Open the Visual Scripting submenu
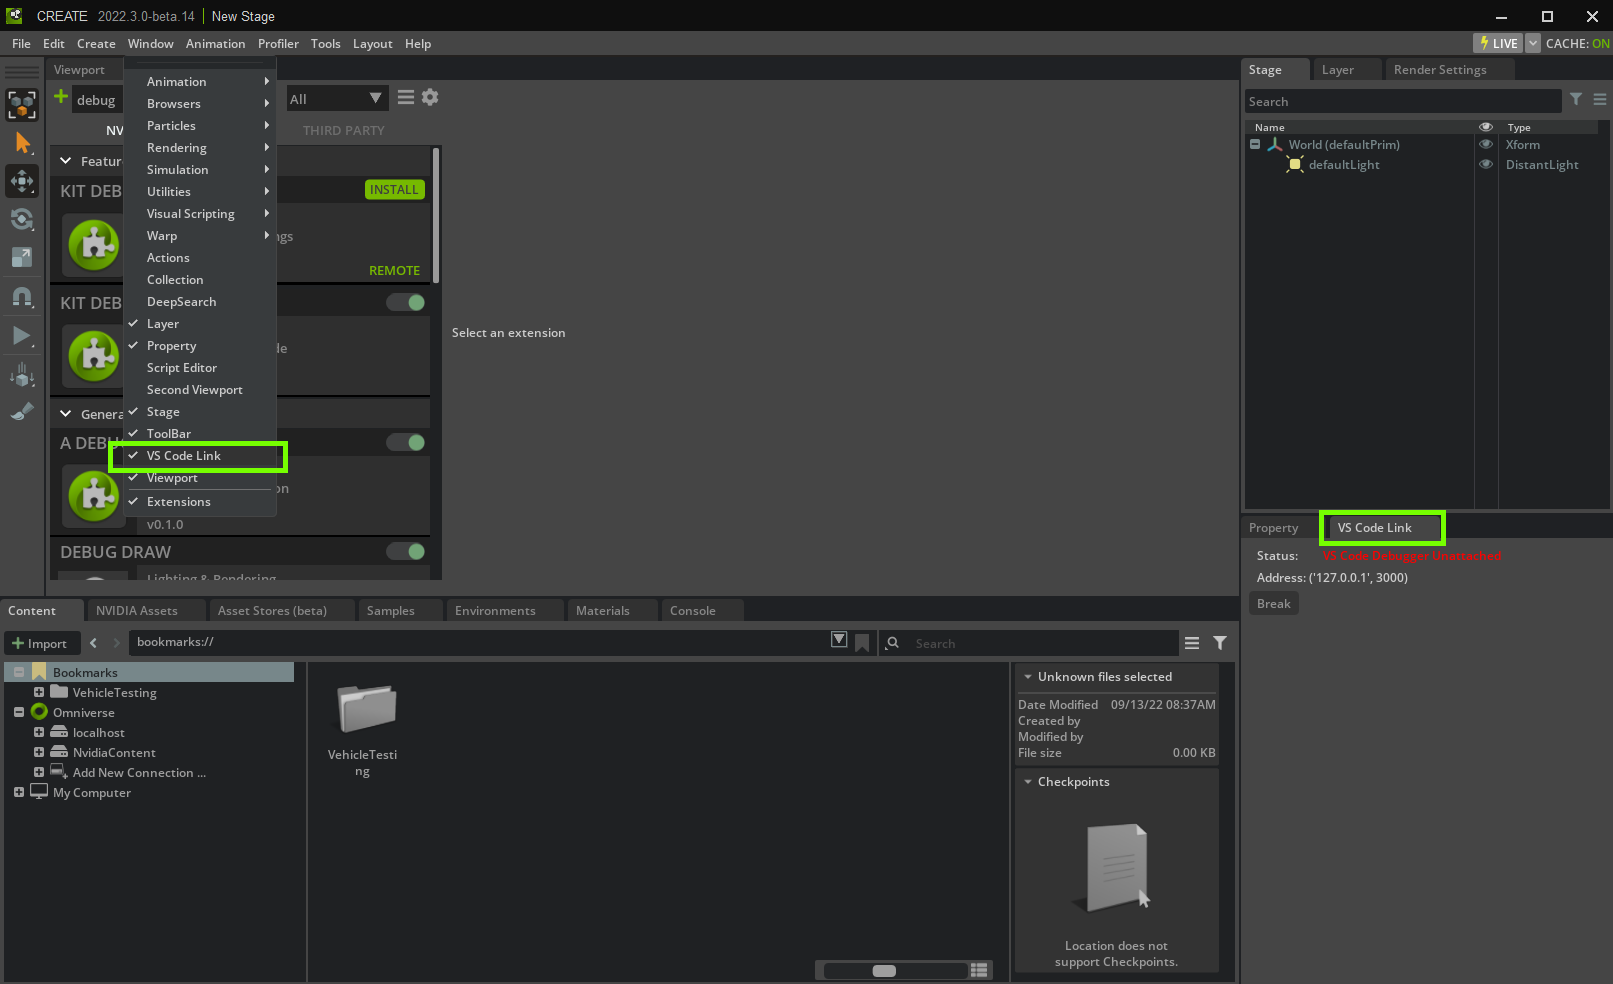 click(200, 214)
